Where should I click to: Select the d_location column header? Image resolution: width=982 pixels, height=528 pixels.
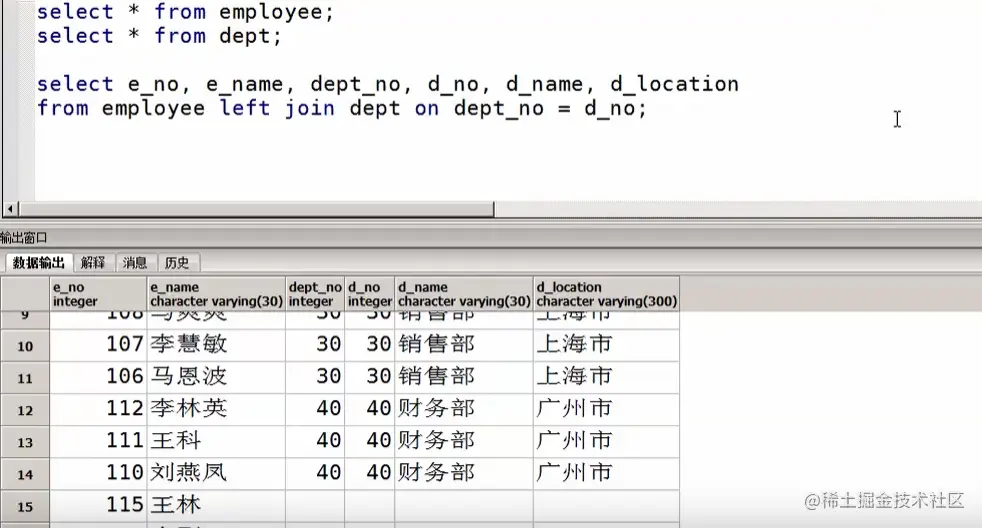pyautogui.click(x=606, y=294)
